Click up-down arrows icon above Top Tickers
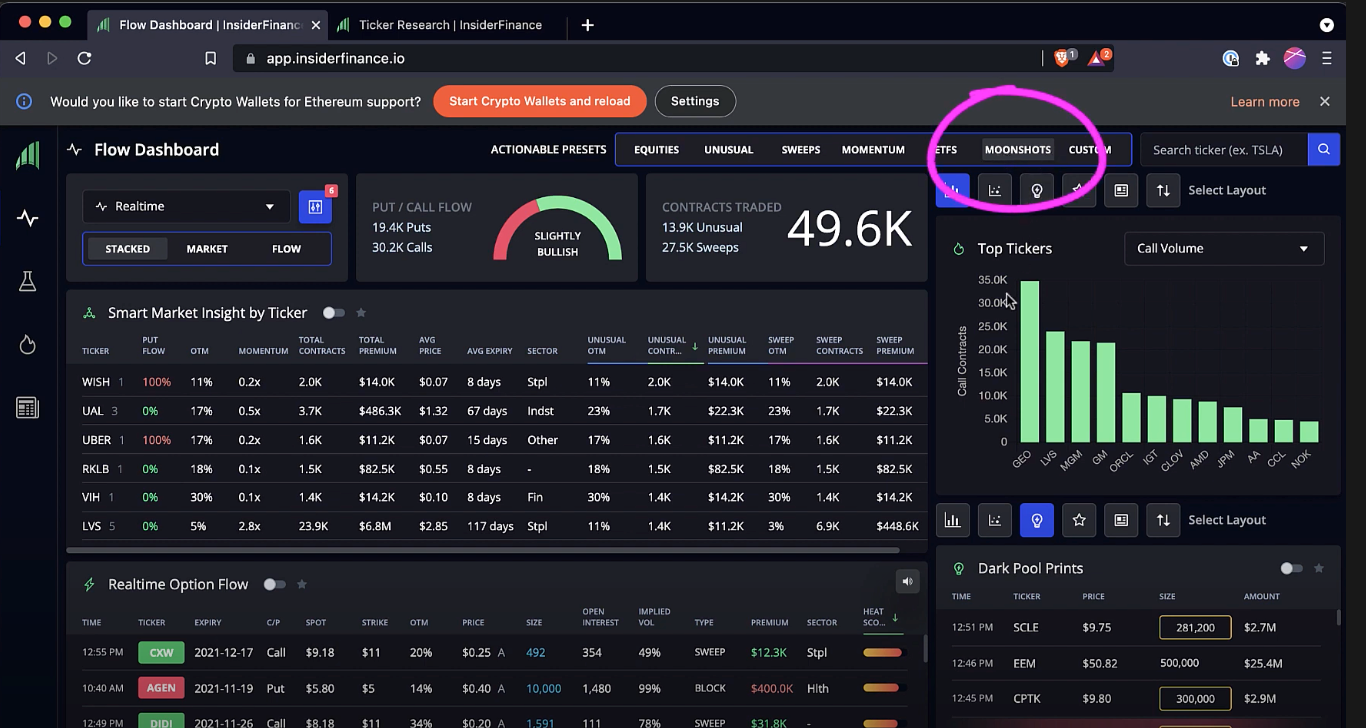 click(x=1163, y=190)
